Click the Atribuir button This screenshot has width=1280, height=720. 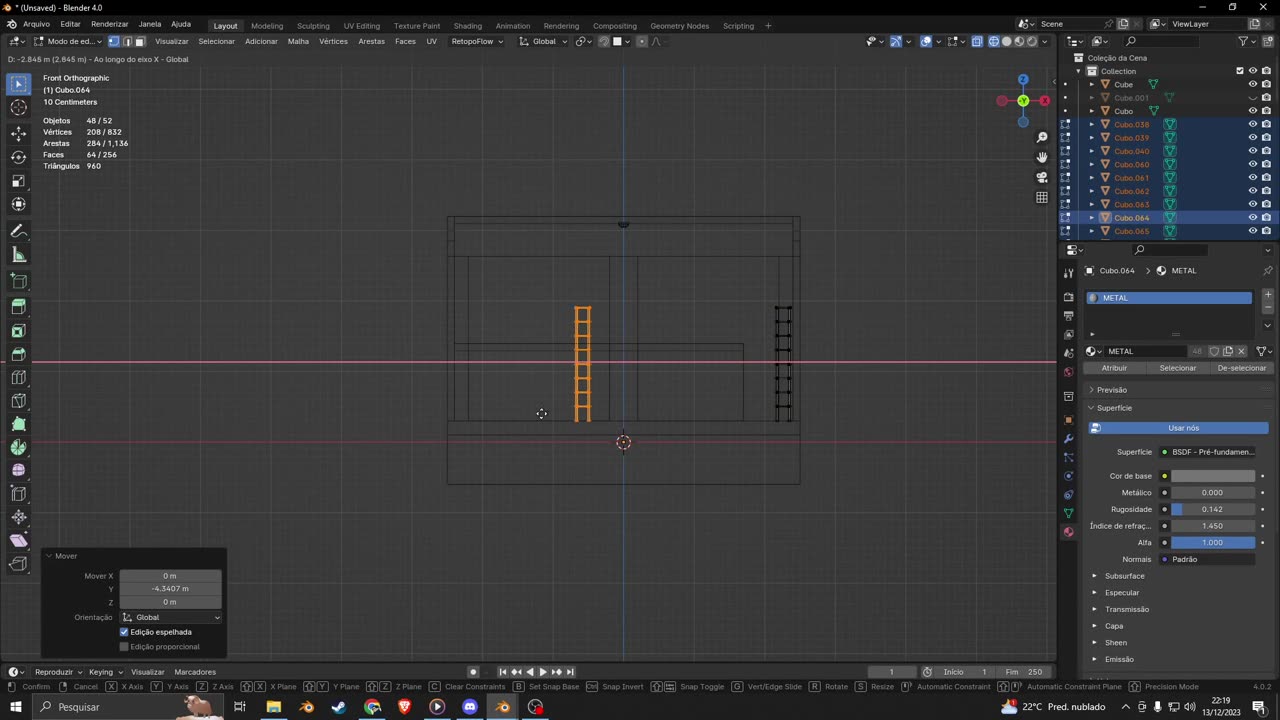click(x=1114, y=368)
